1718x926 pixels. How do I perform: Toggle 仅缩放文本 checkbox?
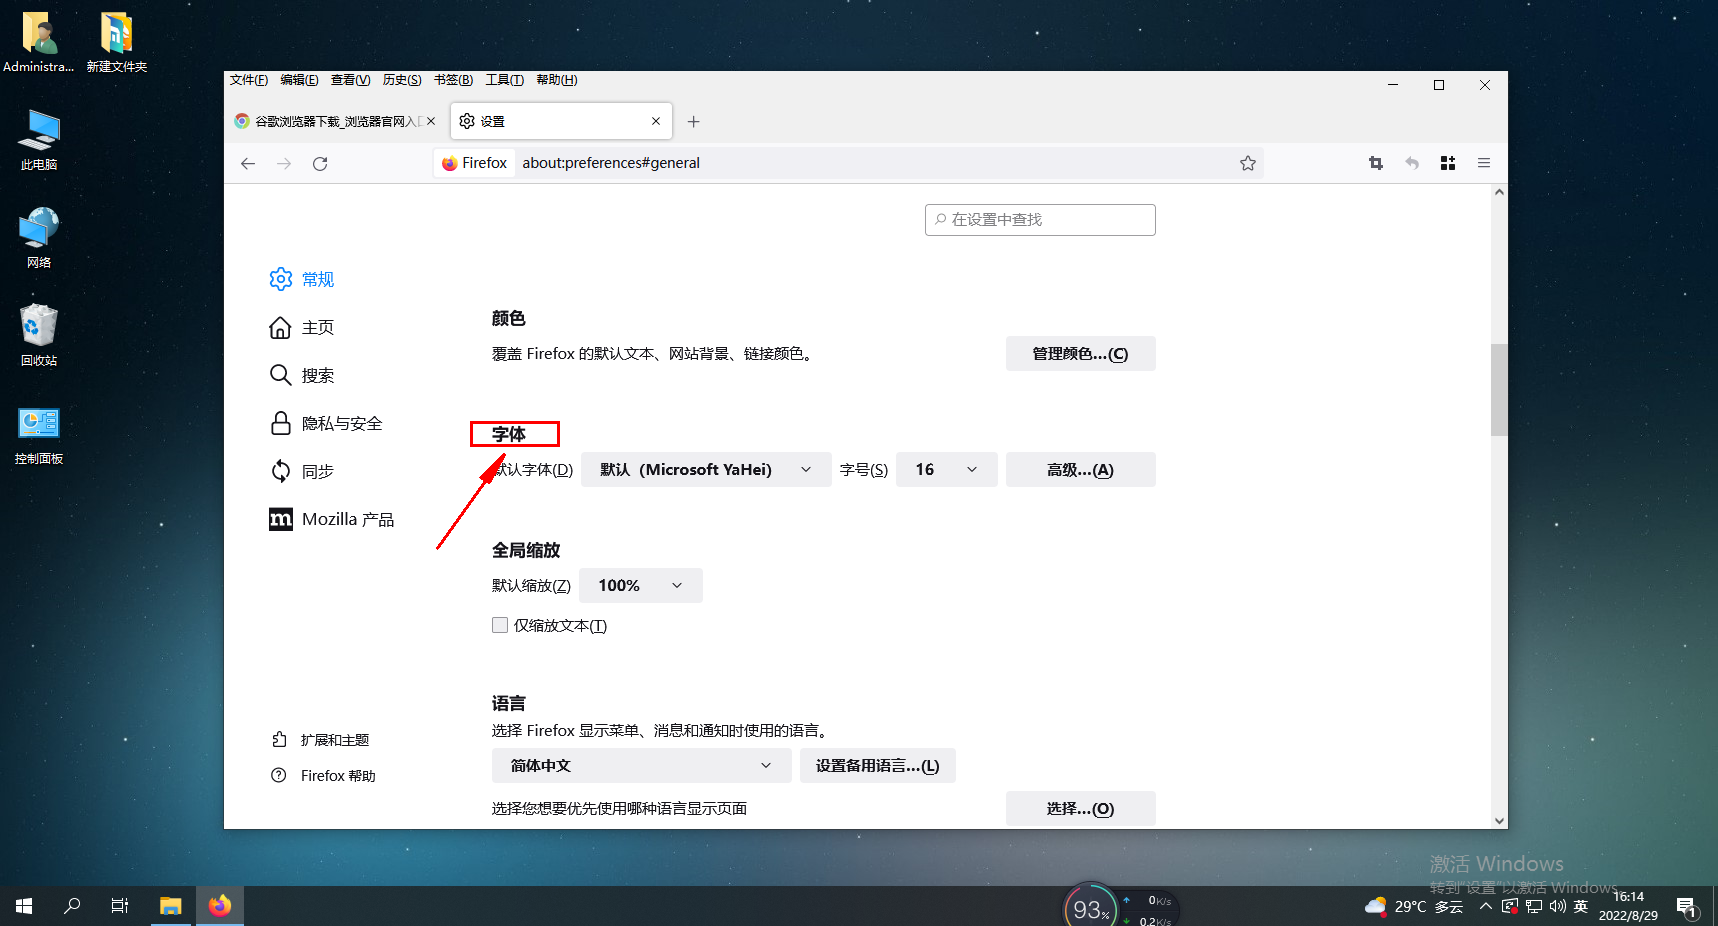tap(500, 625)
